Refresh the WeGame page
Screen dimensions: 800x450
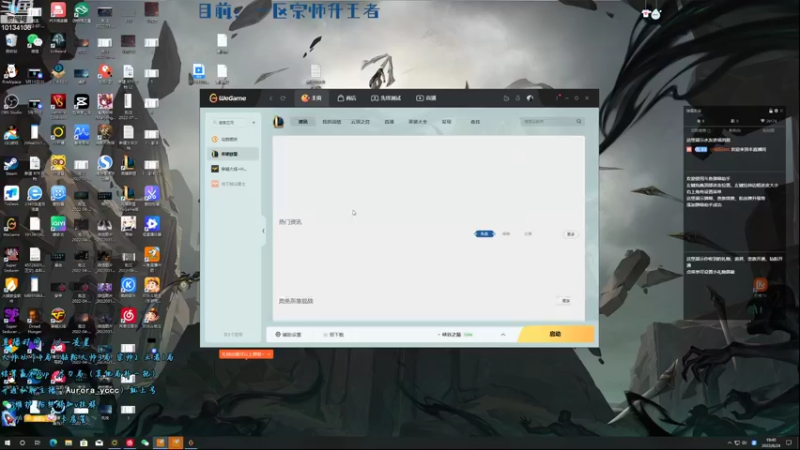click(283, 98)
